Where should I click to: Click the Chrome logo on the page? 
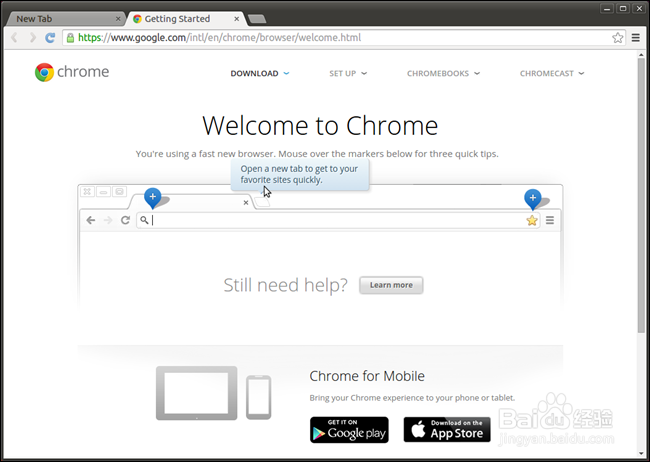tap(72, 72)
